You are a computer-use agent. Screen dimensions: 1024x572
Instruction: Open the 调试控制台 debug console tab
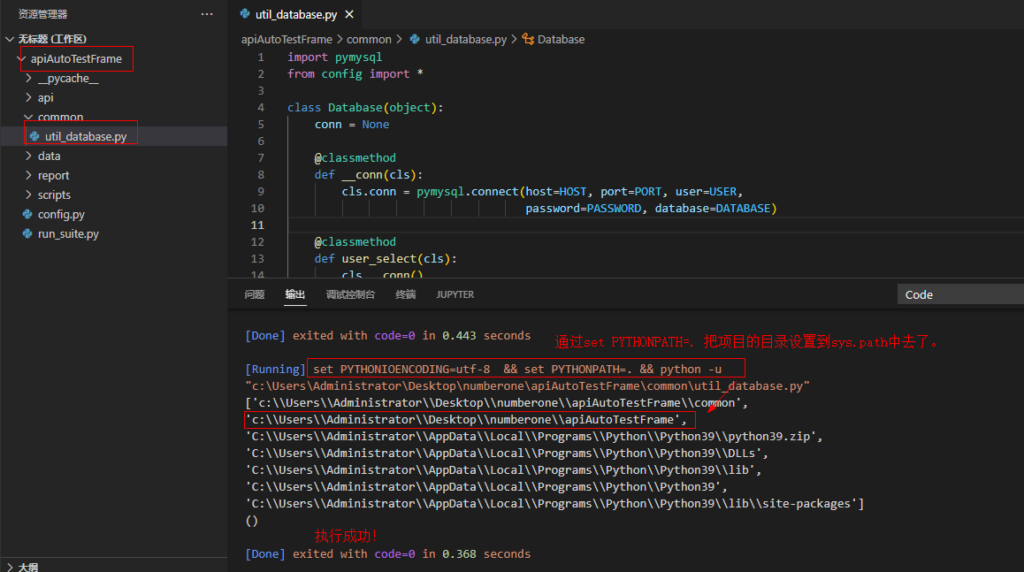click(350, 295)
